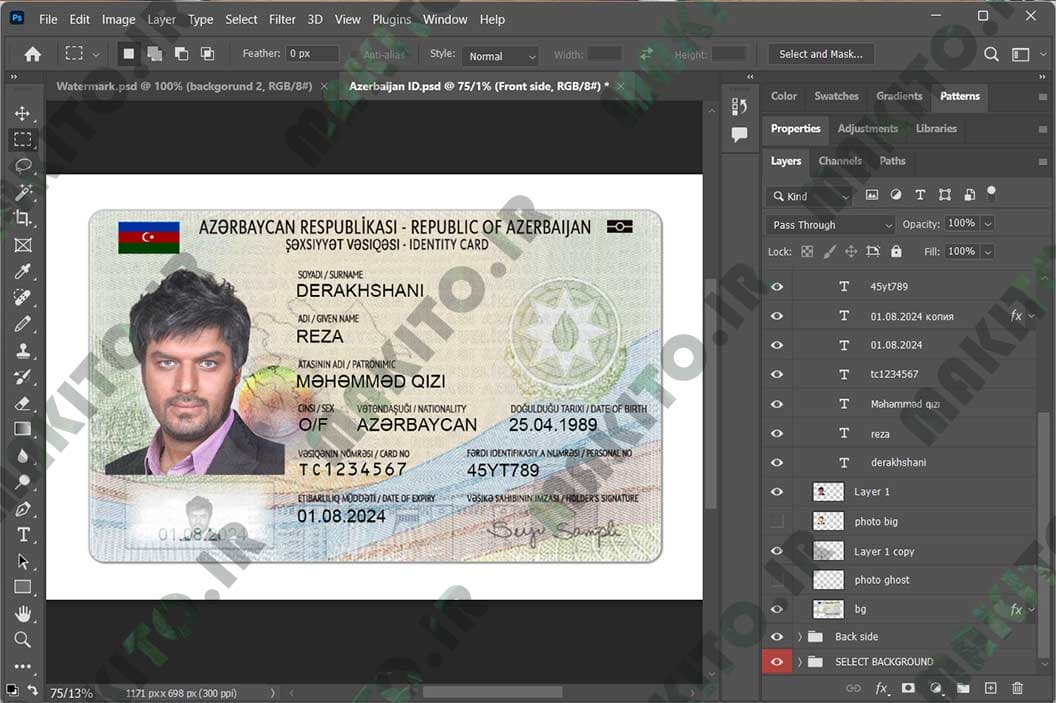Select the Frame tool
This screenshot has height=703, width=1056.
22,245
